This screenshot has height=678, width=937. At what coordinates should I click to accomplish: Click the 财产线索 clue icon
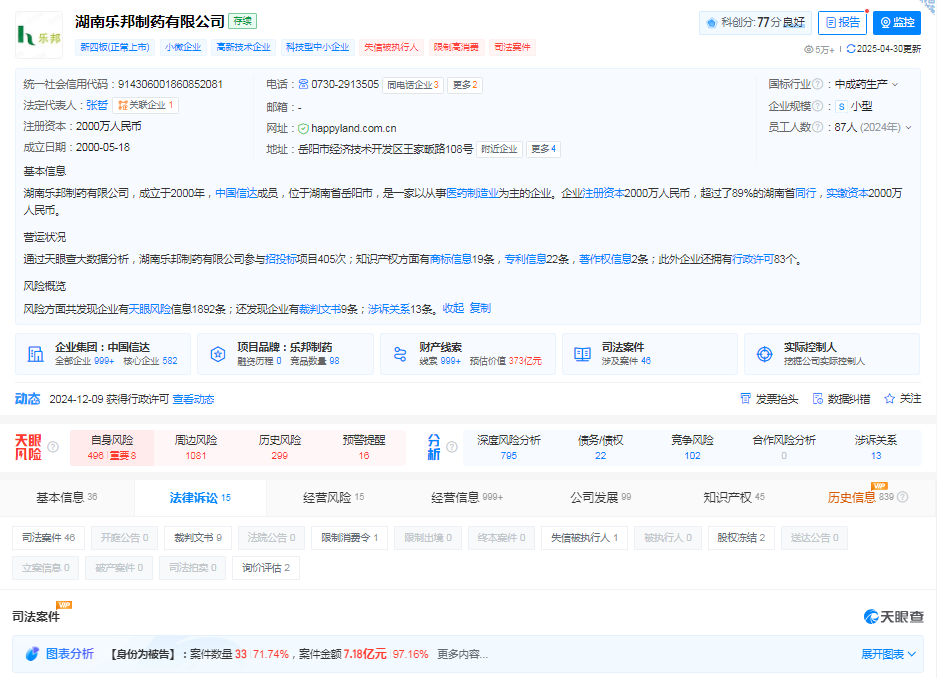(400, 354)
